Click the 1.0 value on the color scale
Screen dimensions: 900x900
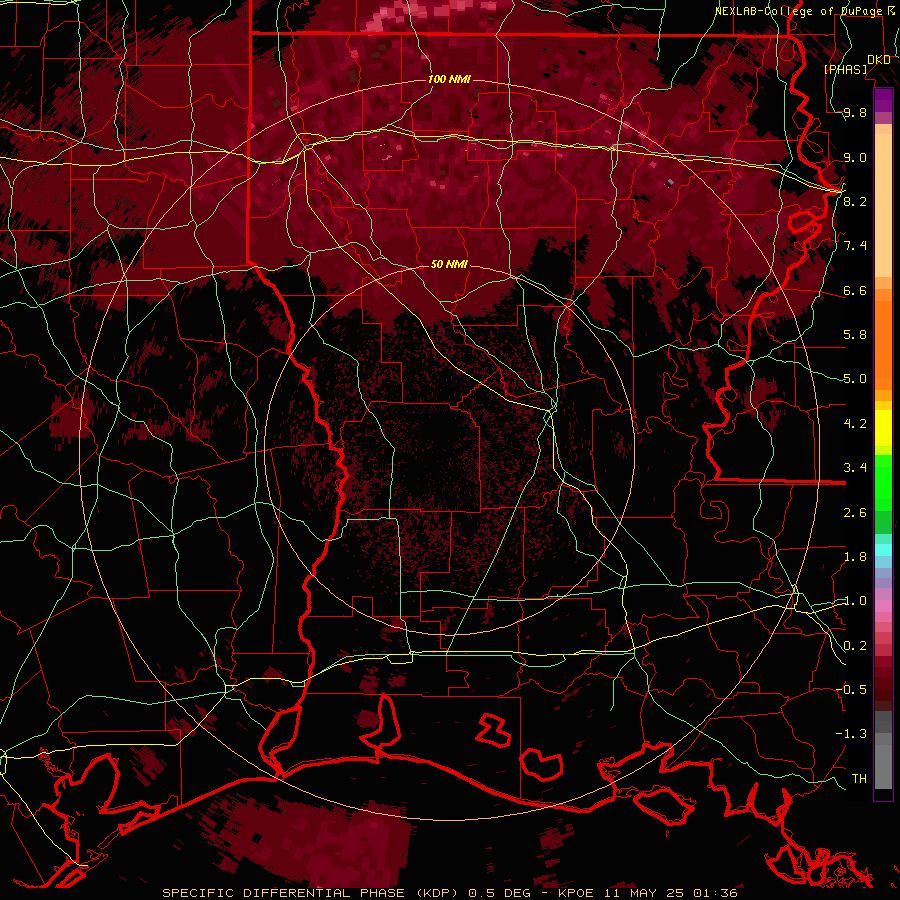pyautogui.click(x=855, y=601)
